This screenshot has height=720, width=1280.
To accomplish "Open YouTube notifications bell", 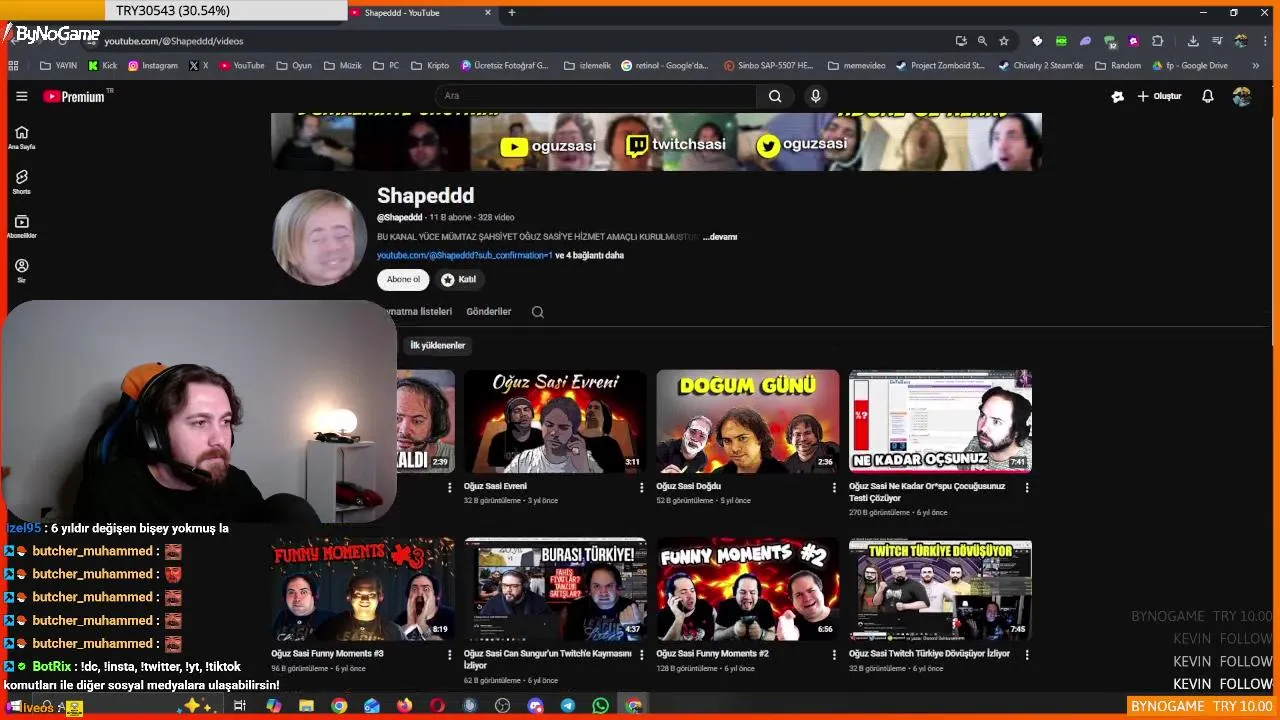I will coord(1207,96).
